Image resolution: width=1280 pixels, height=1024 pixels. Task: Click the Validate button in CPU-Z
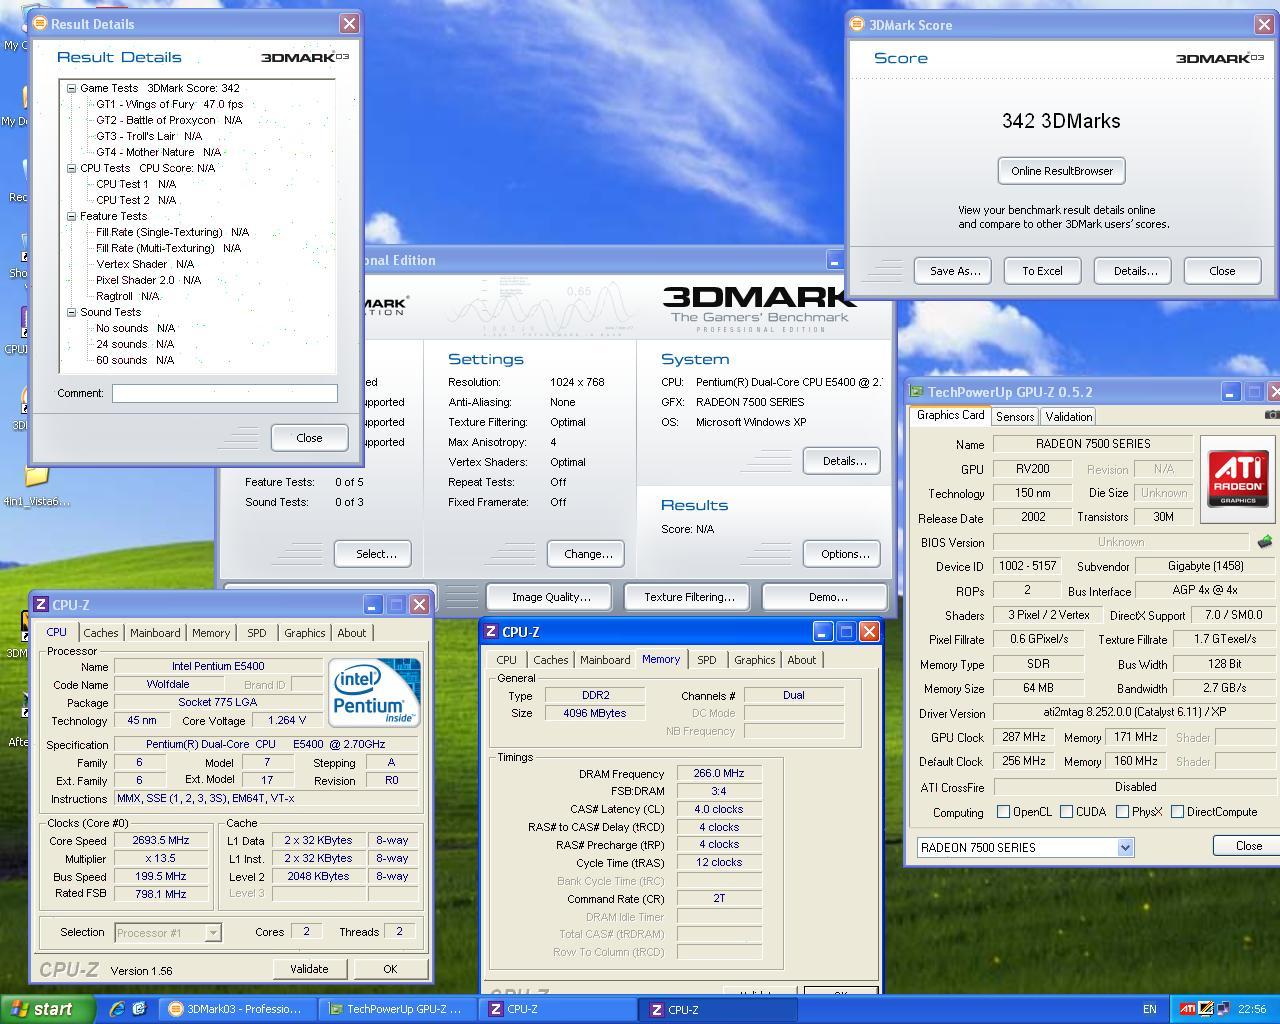[x=309, y=969]
